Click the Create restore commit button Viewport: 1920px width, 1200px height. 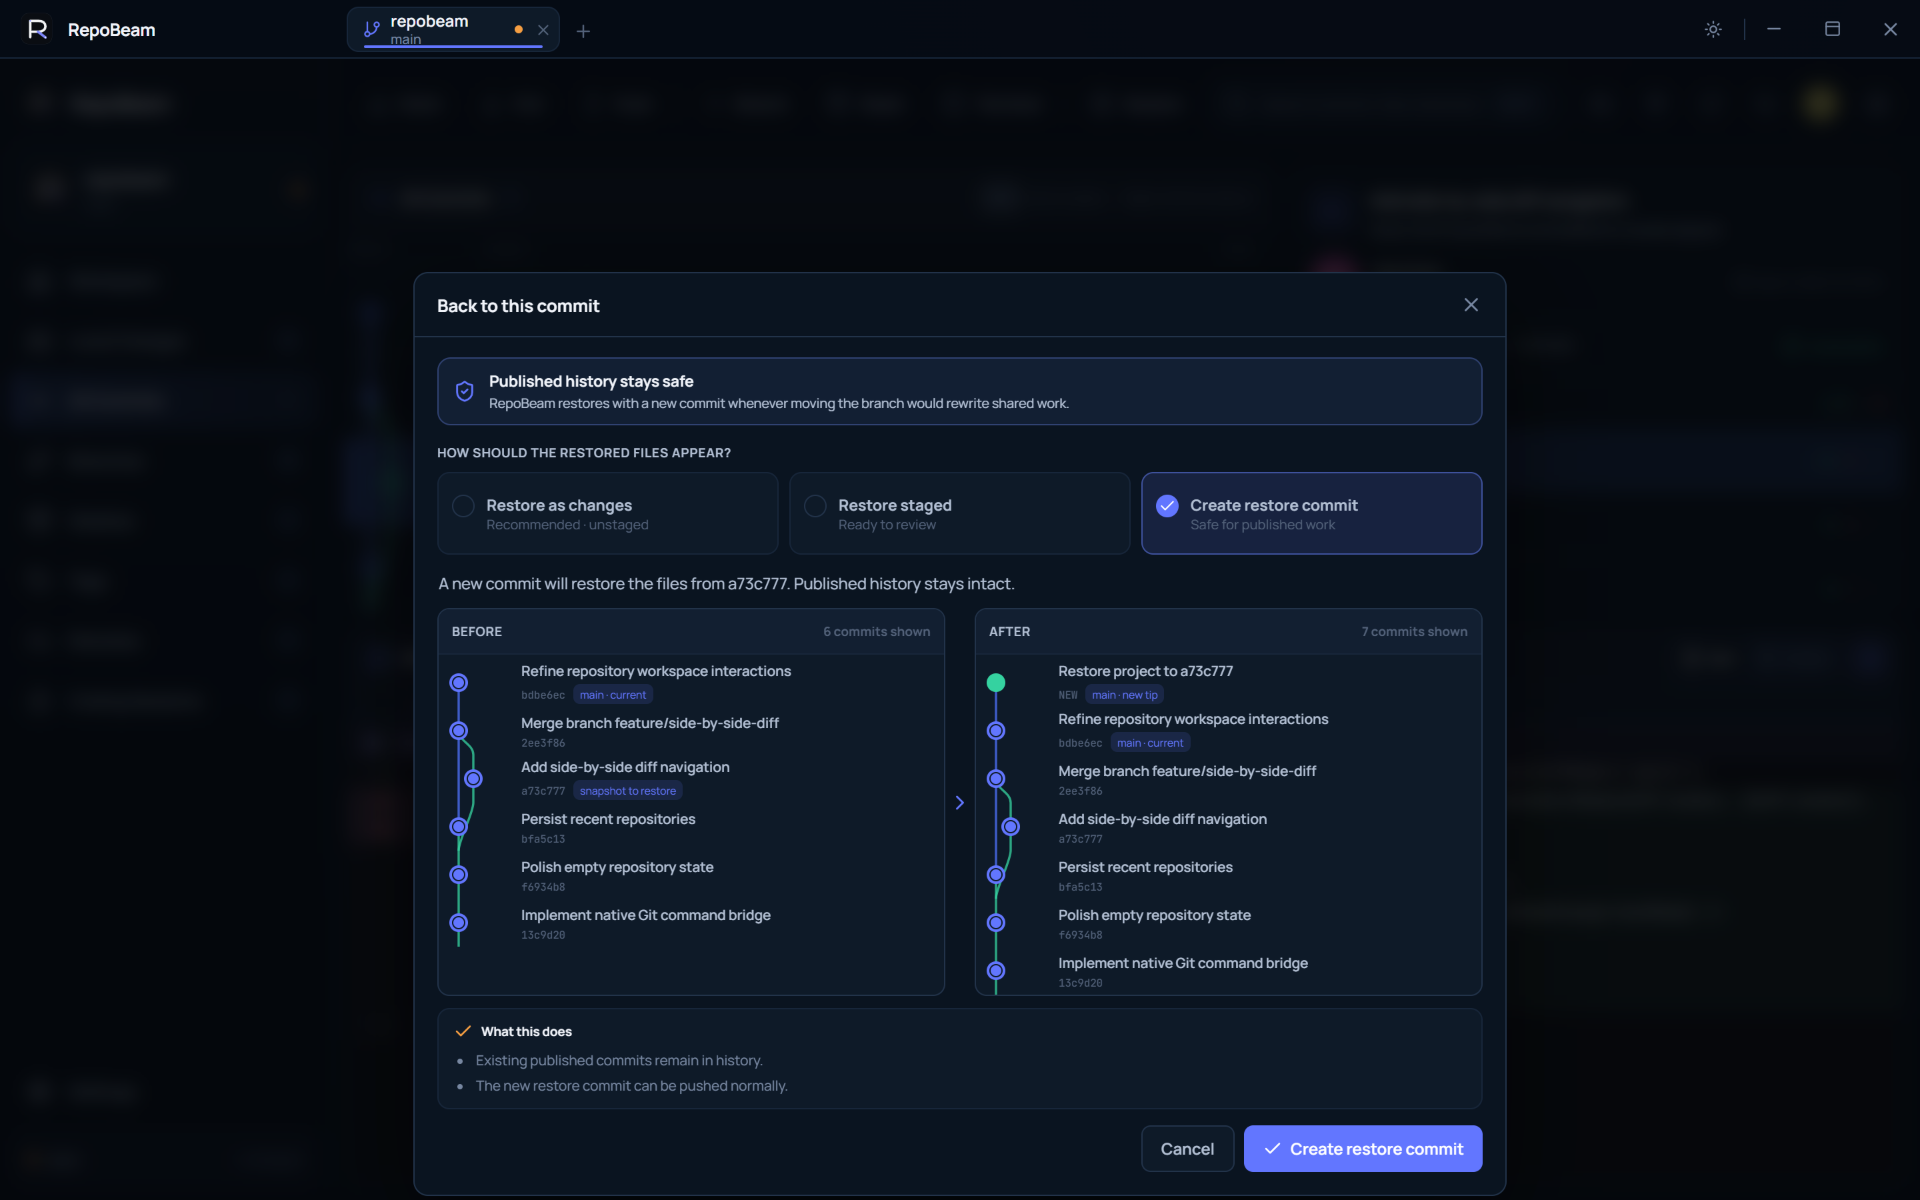point(1363,1149)
